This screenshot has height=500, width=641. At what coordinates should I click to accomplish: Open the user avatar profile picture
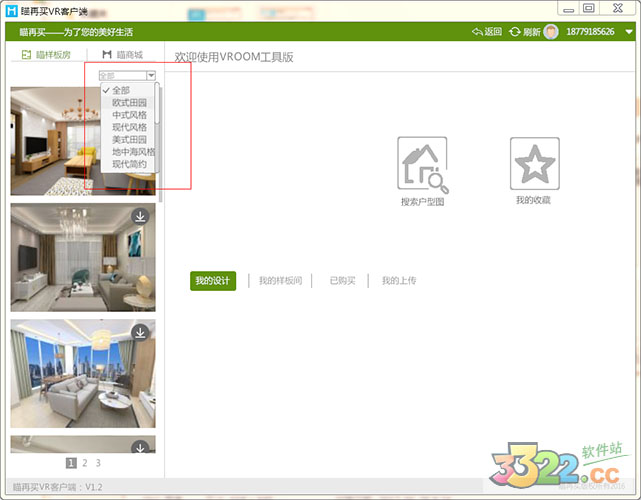click(551, 31)
